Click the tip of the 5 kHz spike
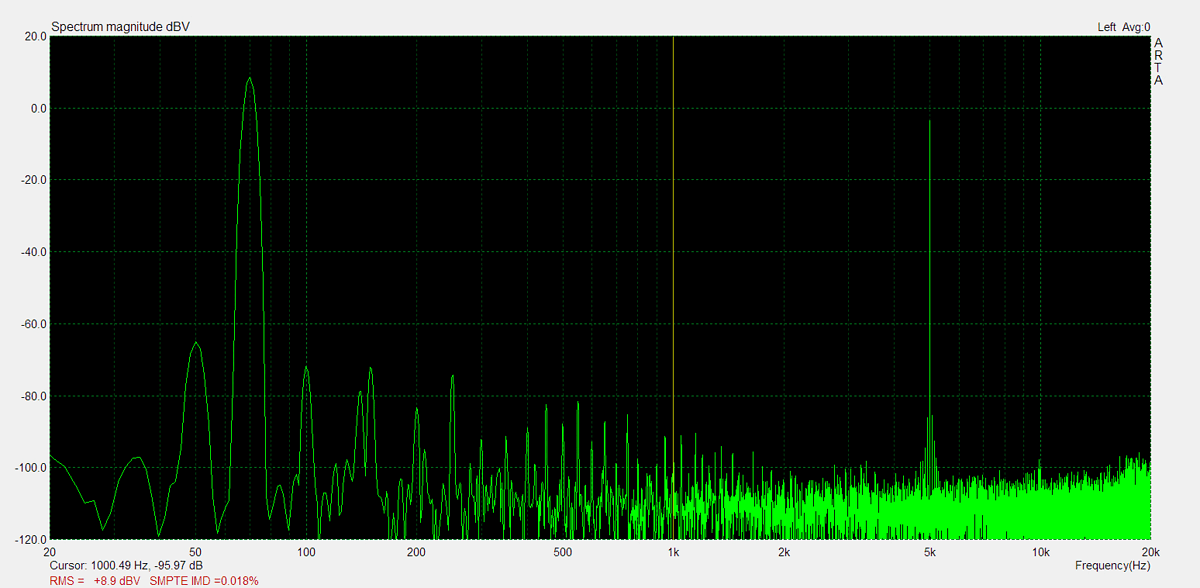Screen dimensions: 1200x588 tap(930, 122)
